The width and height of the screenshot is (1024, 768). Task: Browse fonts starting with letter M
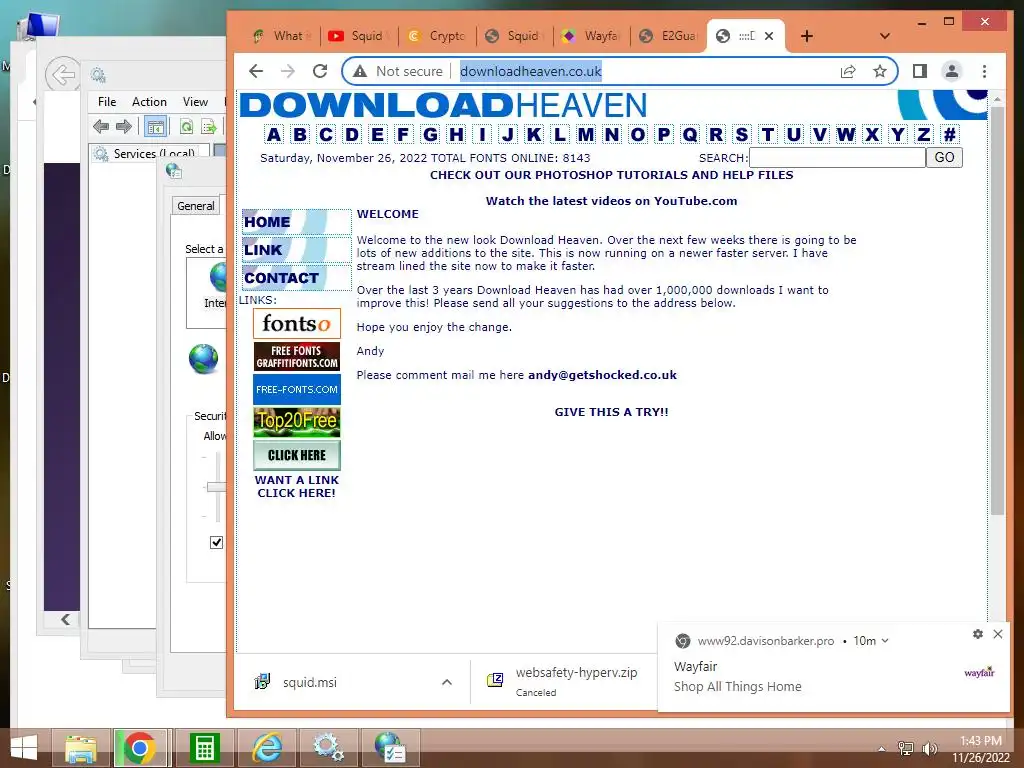[x=586, y=135]
